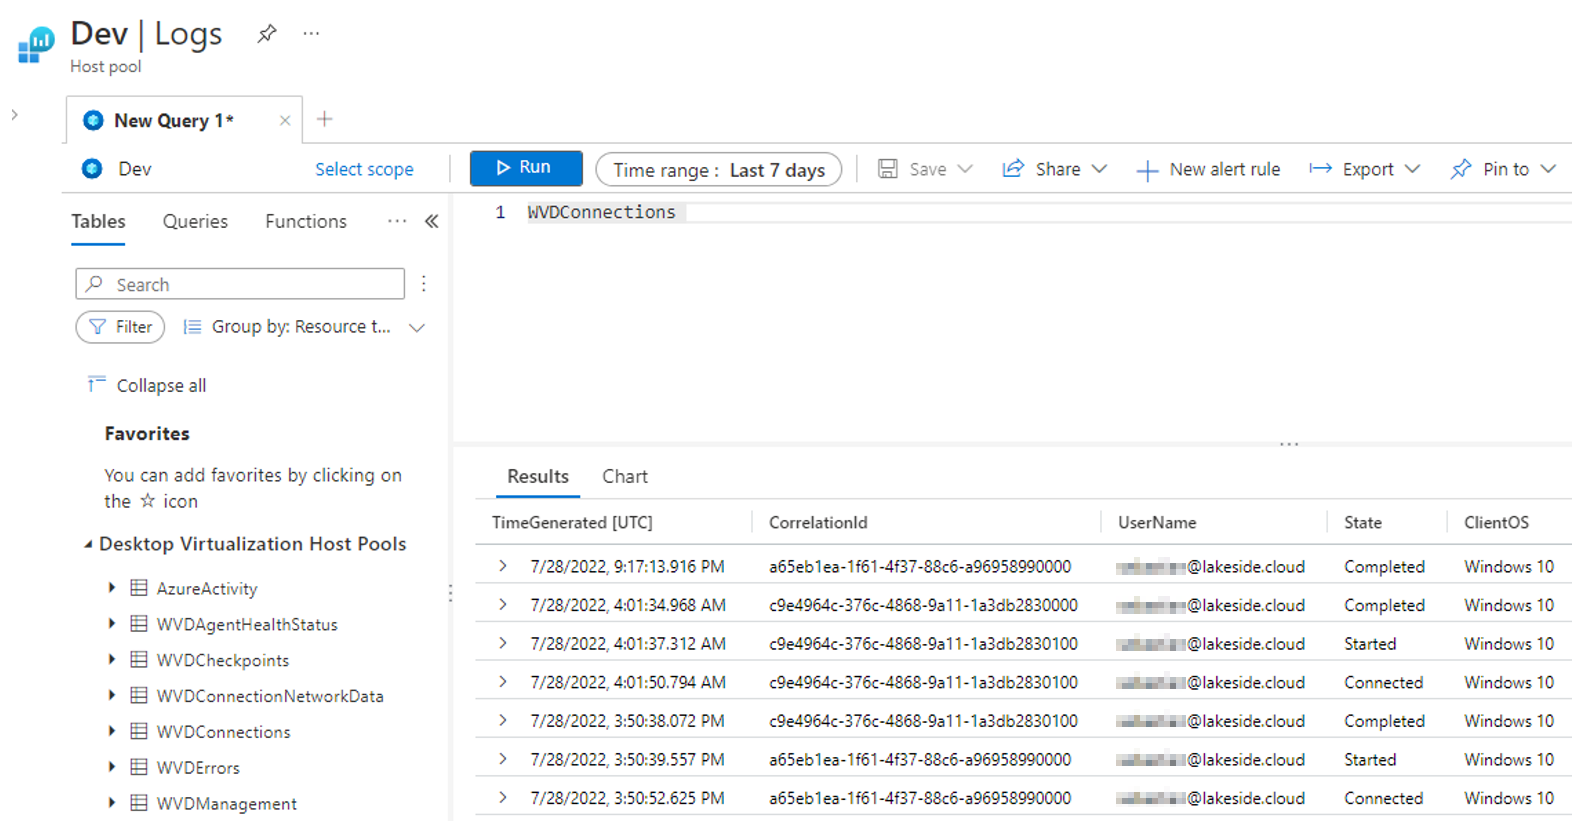Sort by UserName column header
This screenshot has height=821, width=1582.
[1157, 522]
